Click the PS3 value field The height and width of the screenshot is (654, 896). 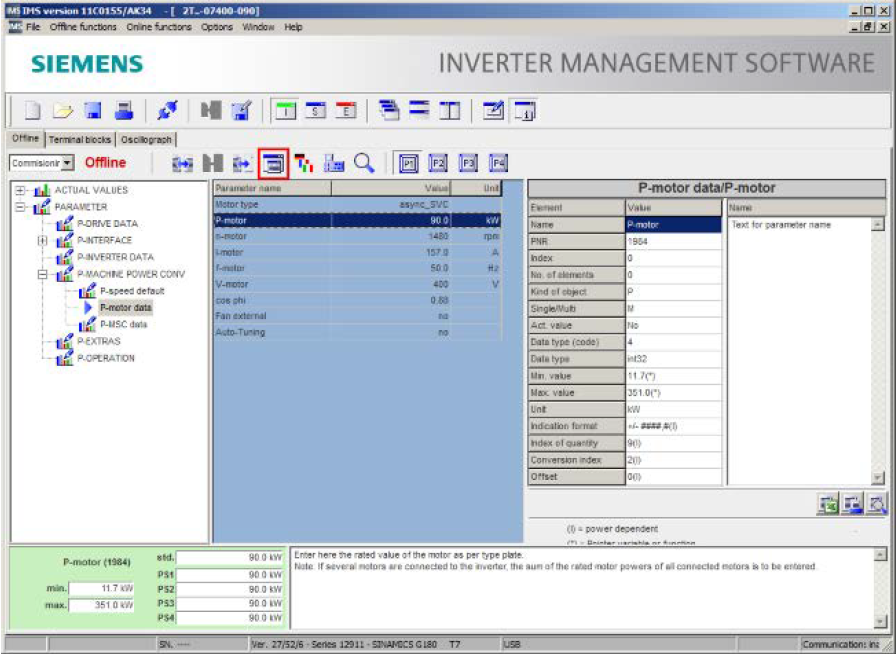click(x=230, y=604)
